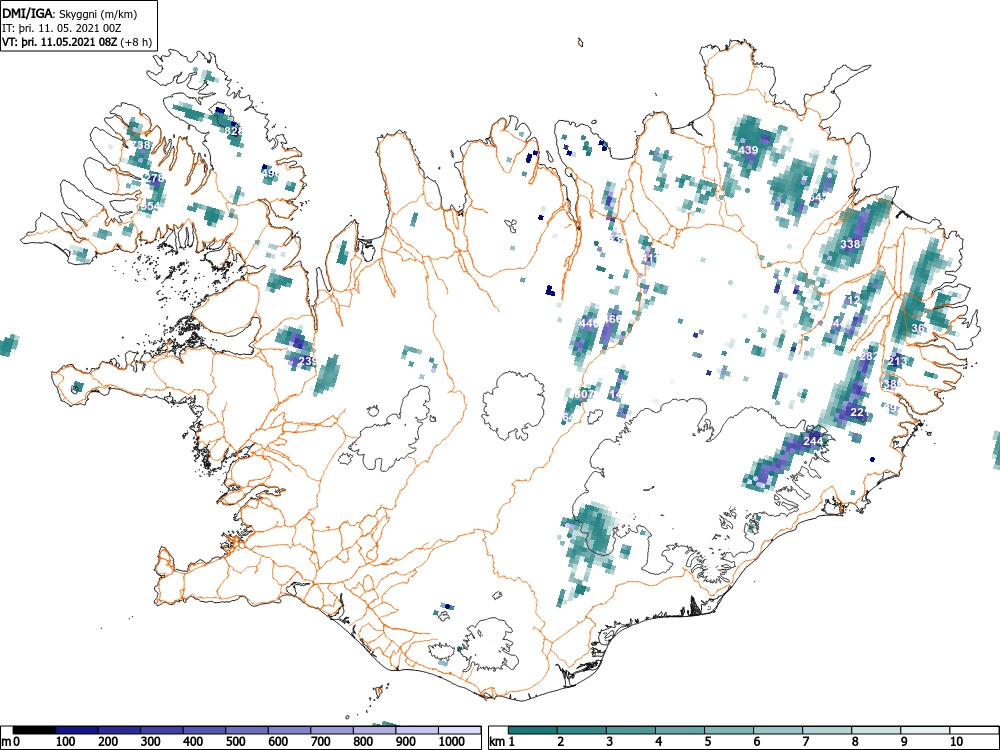The height and width of the screenshot is (750, 1000).
Task: Click the '5' label on the kilometer legend
Action: (x=707, y=742)
